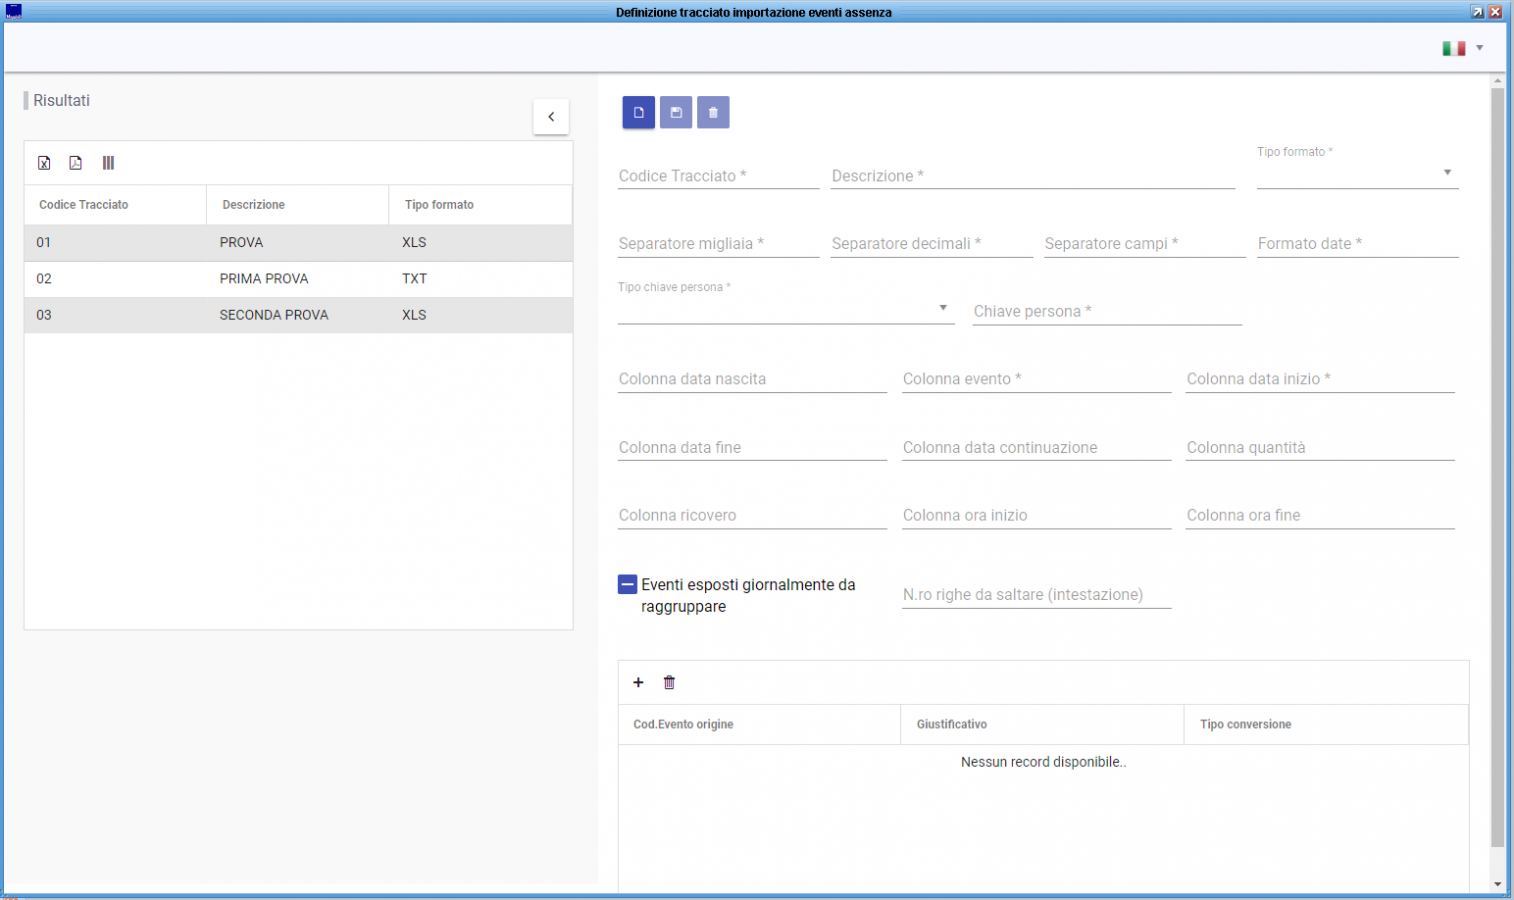Export results to Excel icon
This screenshot has height=900, width=1514.
[x=44, y=163]
